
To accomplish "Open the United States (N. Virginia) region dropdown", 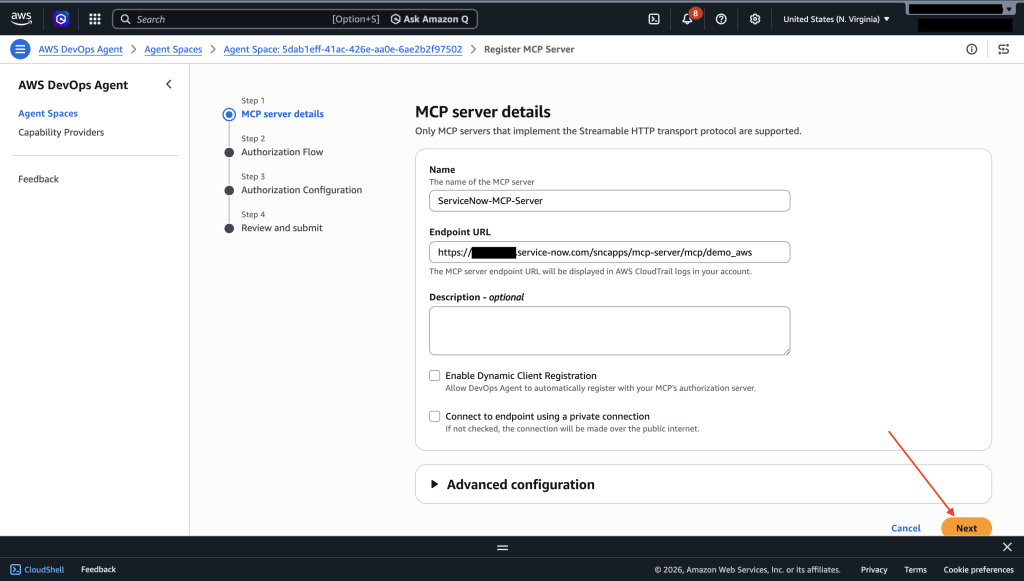I will click(836, 19).
